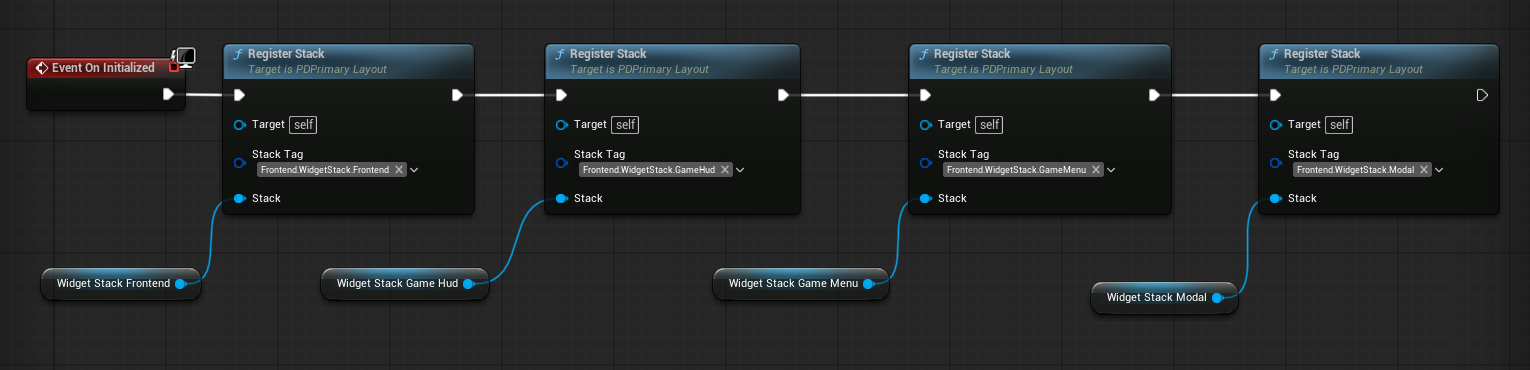
Task: Click the Event On Initialized node title
Action: click(103, 68)
